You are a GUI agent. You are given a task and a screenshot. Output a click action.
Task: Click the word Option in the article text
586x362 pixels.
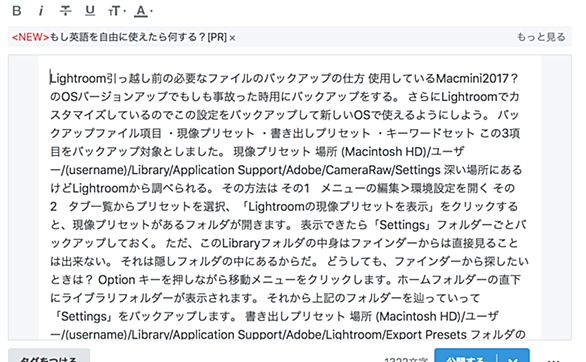click(117, 280)
